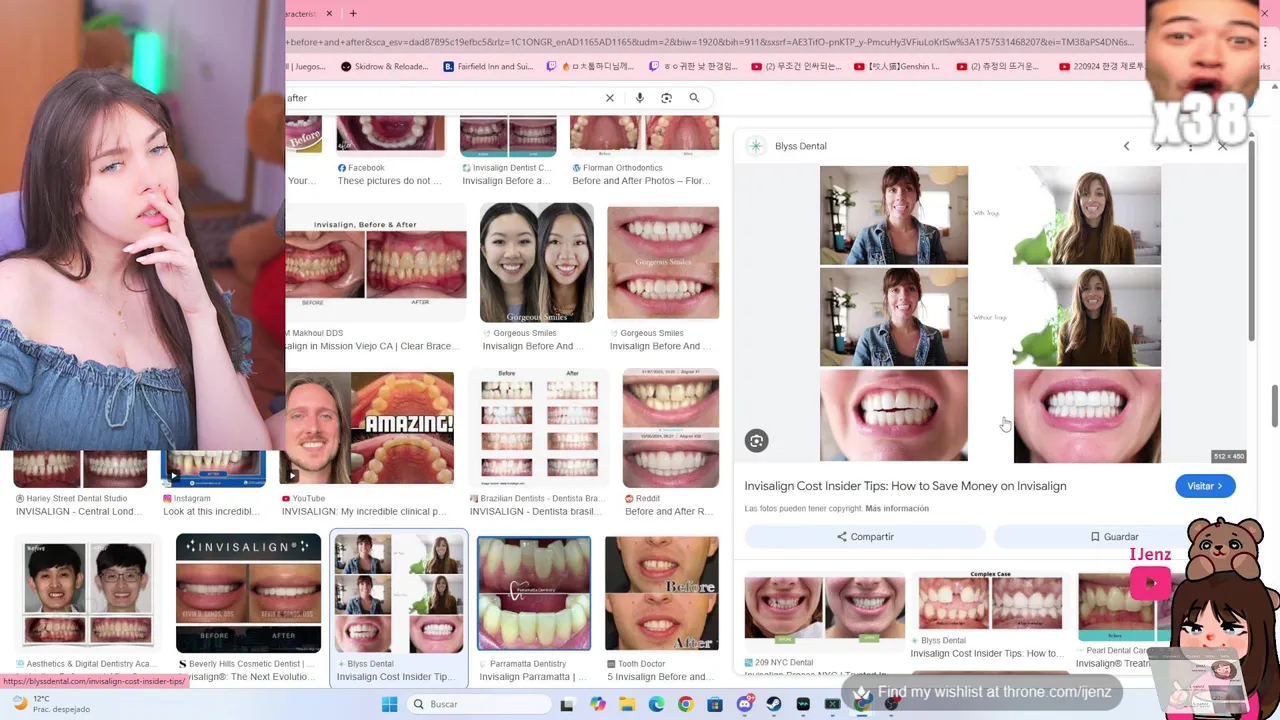Image resolution: width=1280 pixels, height=720 pixels.
Task: Click the browser address bar URL
Action: point(710,42)
